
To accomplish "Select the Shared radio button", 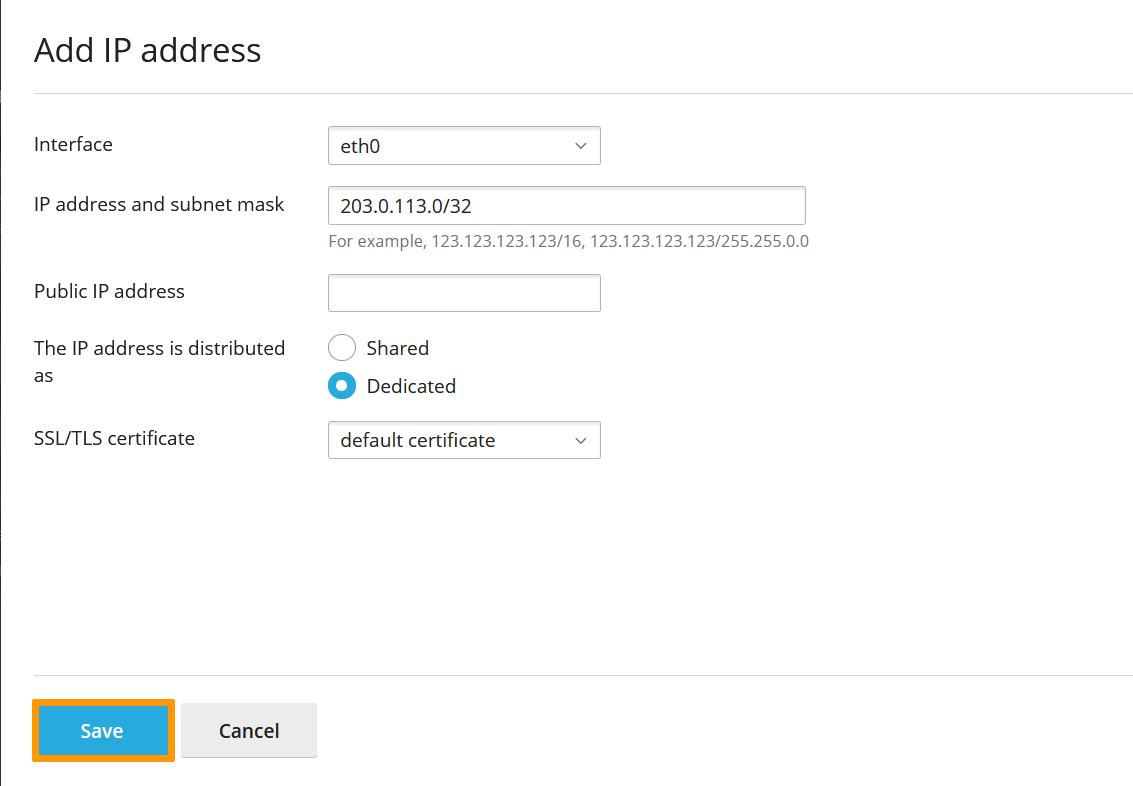I will coord(342,347).
